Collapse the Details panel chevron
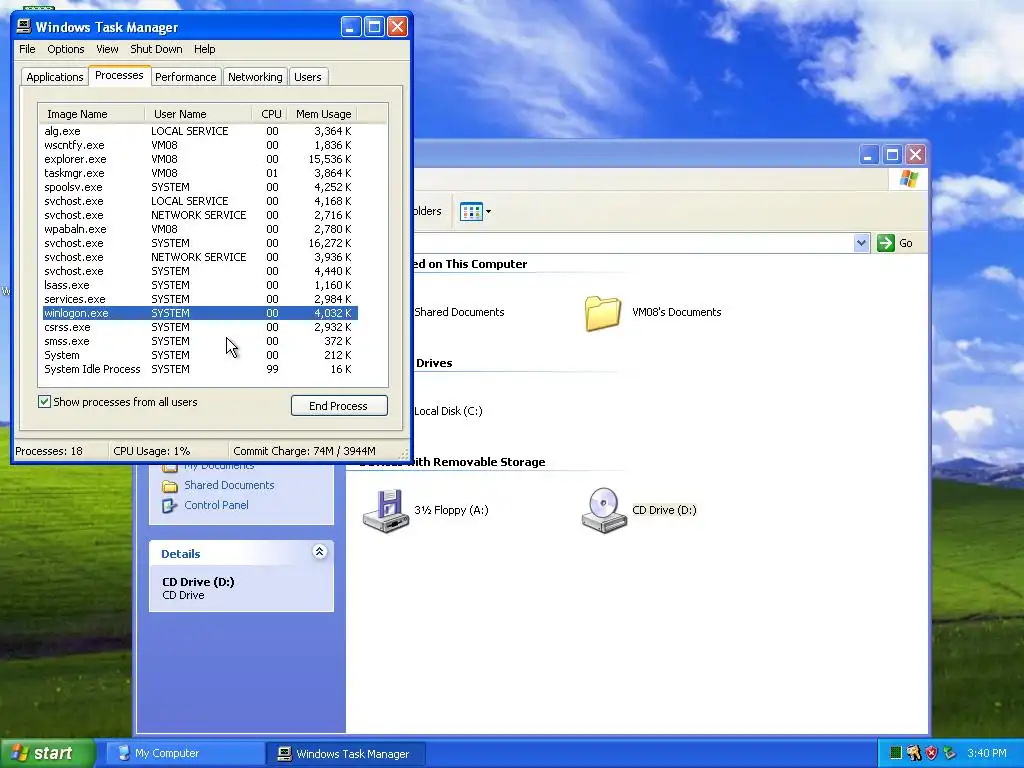The image size is (1024, 768). click(319, 552)
